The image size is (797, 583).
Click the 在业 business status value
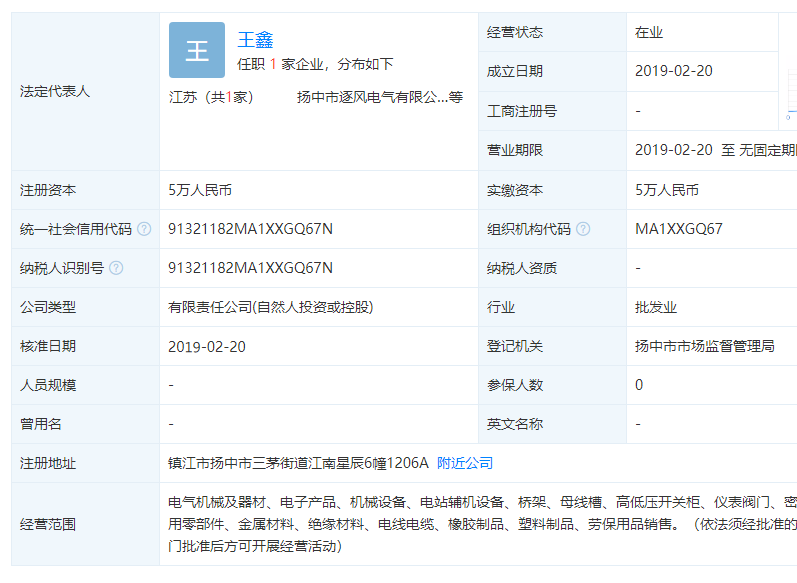648,32
